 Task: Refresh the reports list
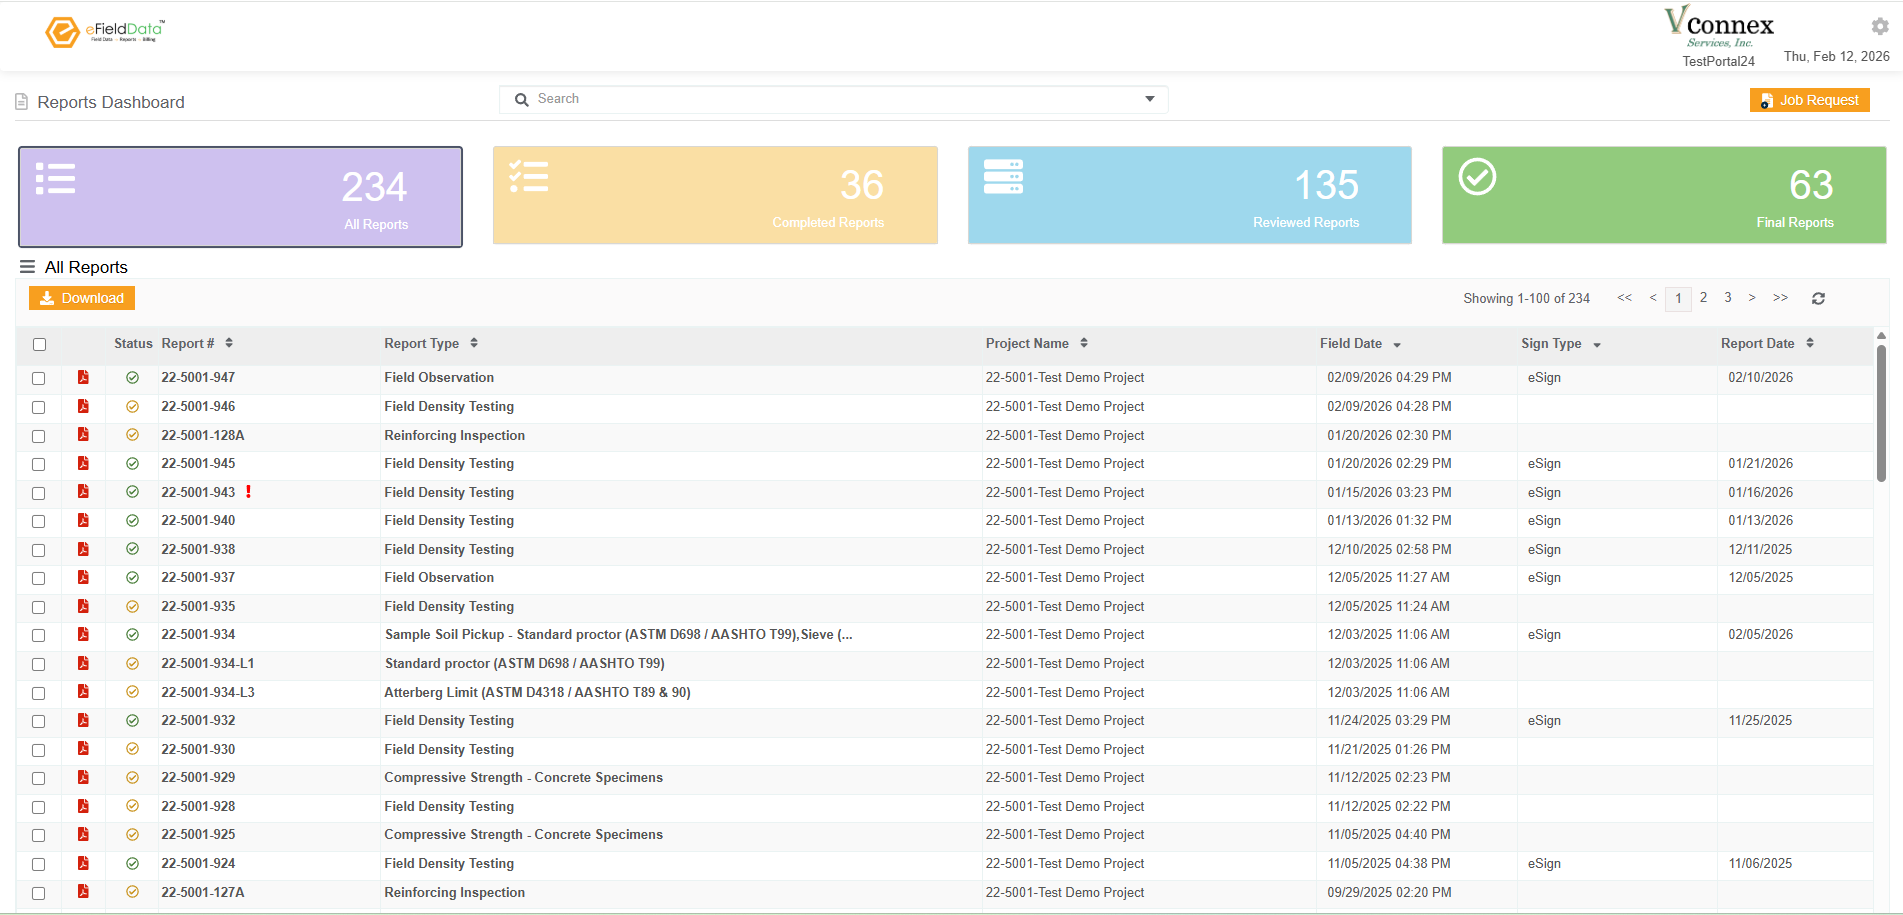pyautogui.click(x=1818, y=297)
